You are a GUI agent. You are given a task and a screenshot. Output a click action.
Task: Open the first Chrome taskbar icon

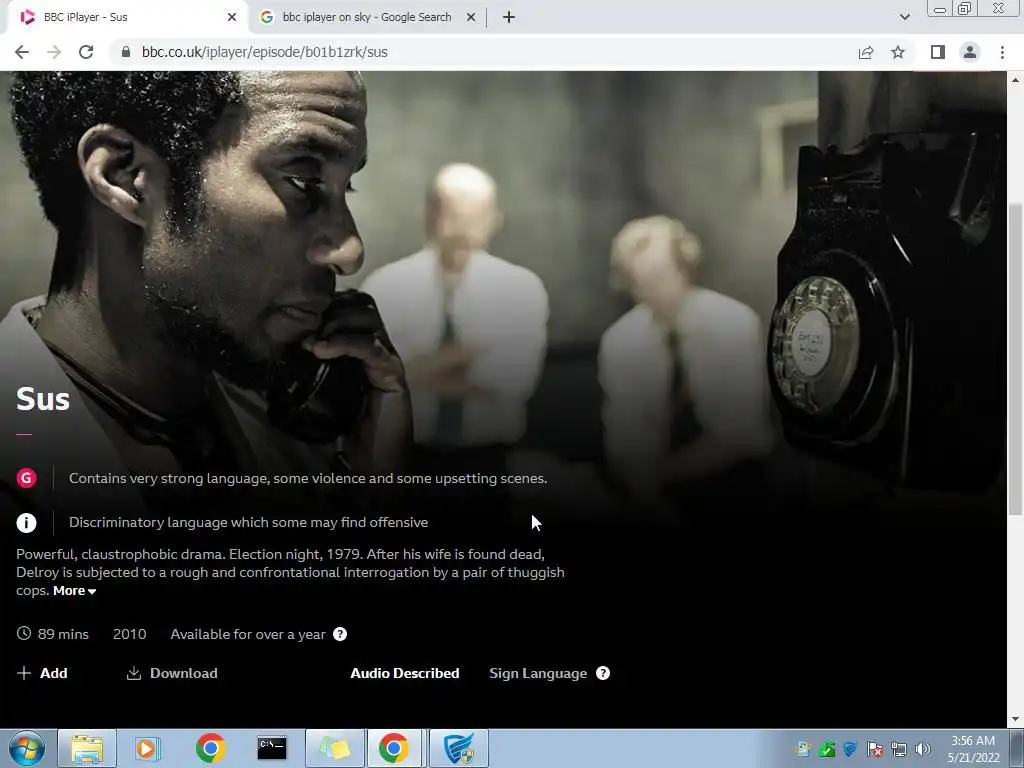210,748
